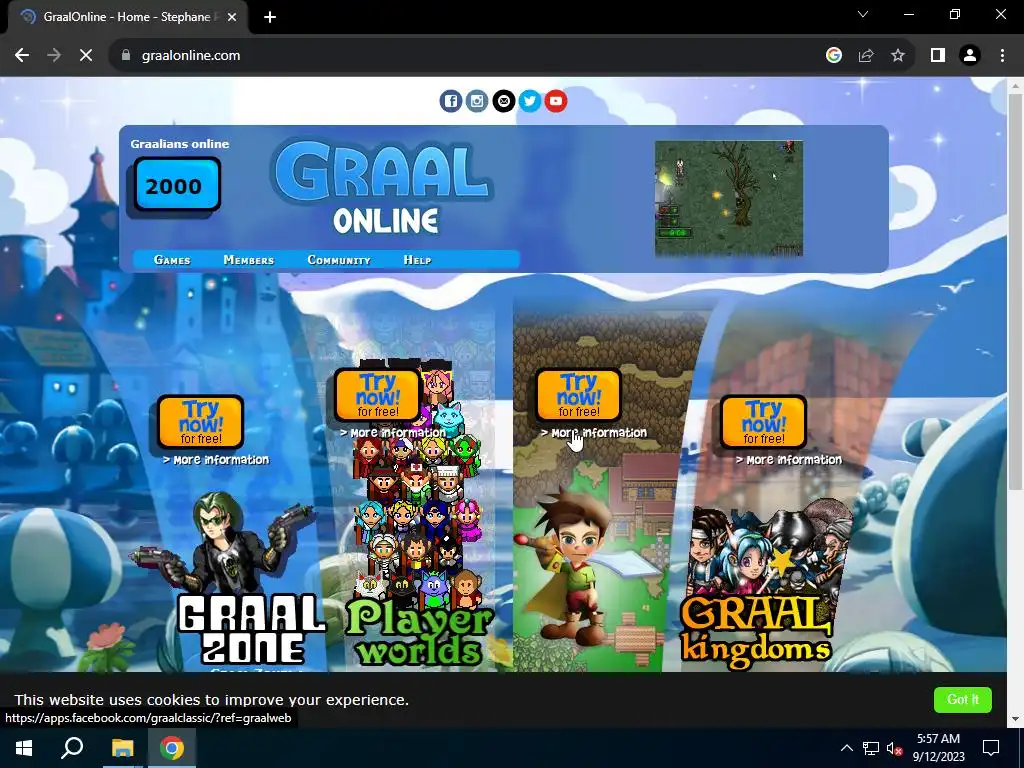1024x768 pixels.
Task: Click Try now above the boy character
Action: 579,395
